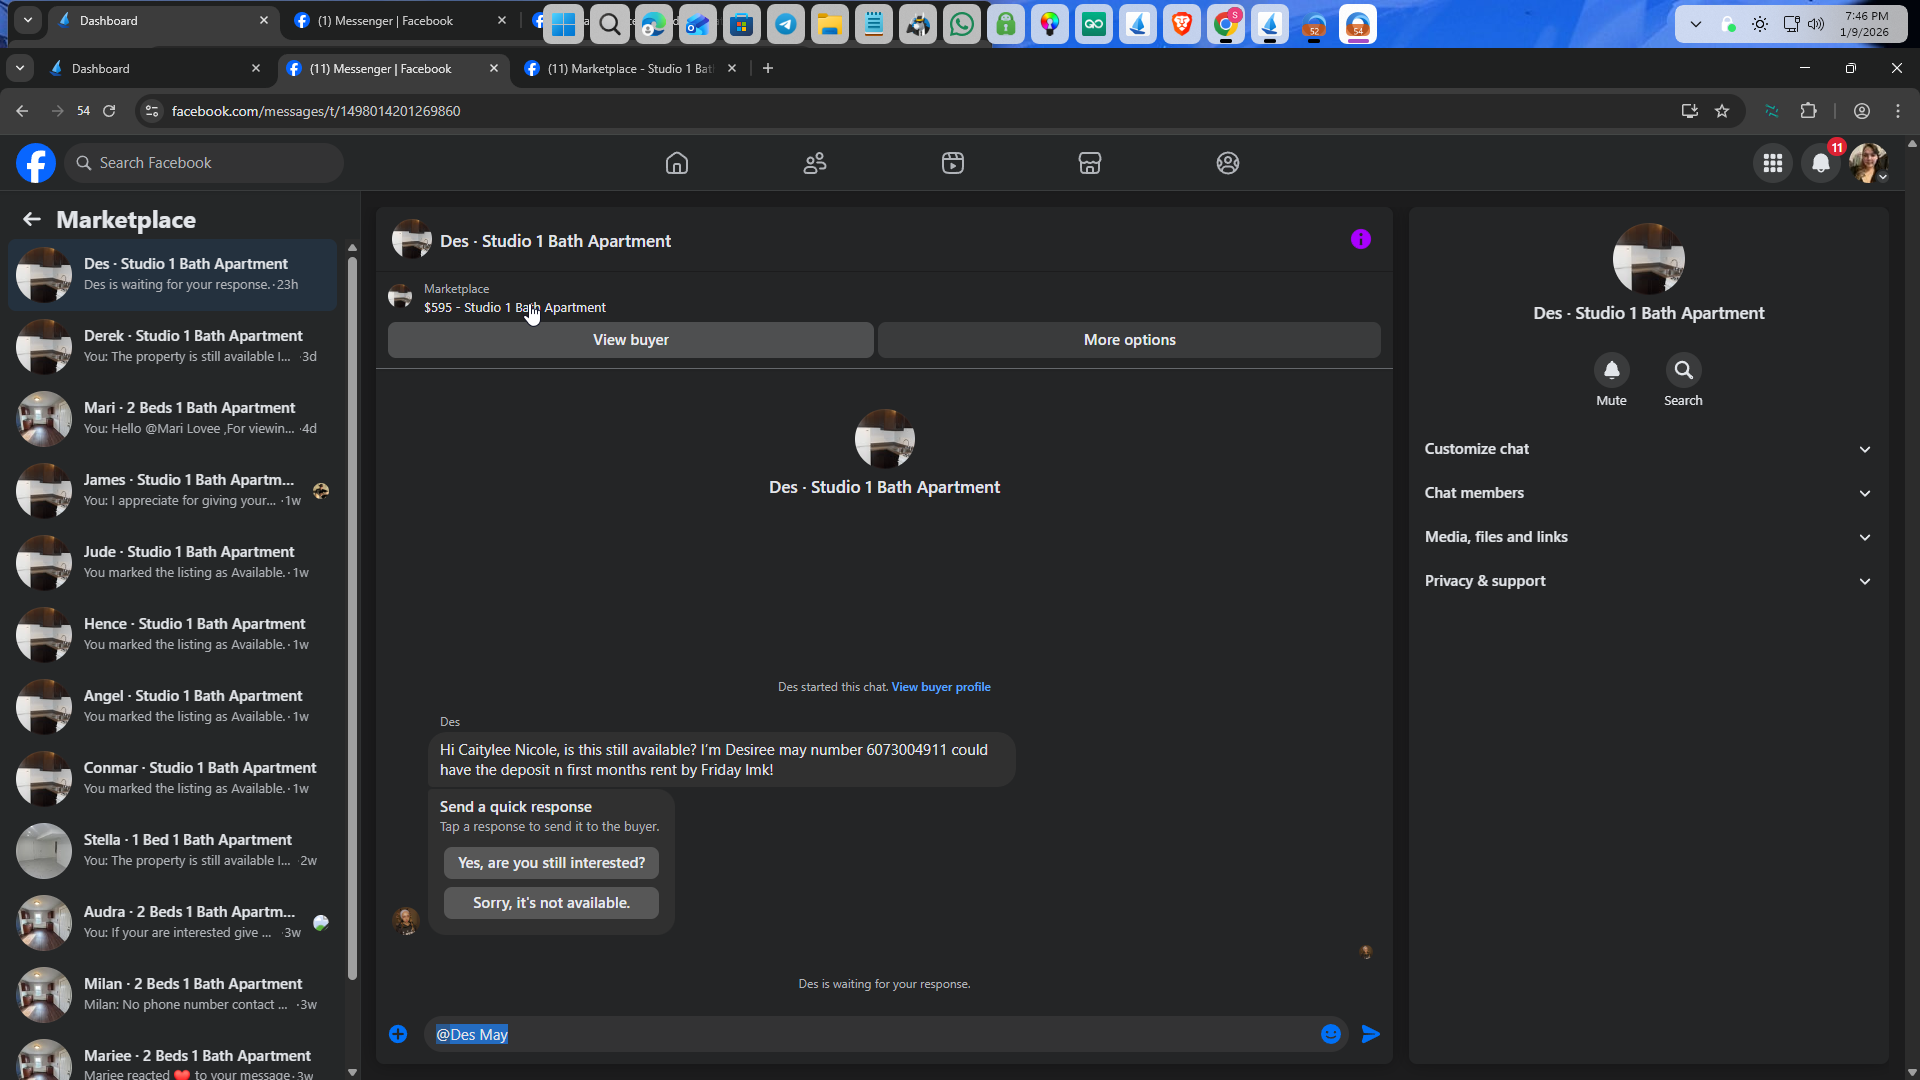Click the blue send message arrow
This screenshot has width=1920, height=1080.
(1371, 1034)
